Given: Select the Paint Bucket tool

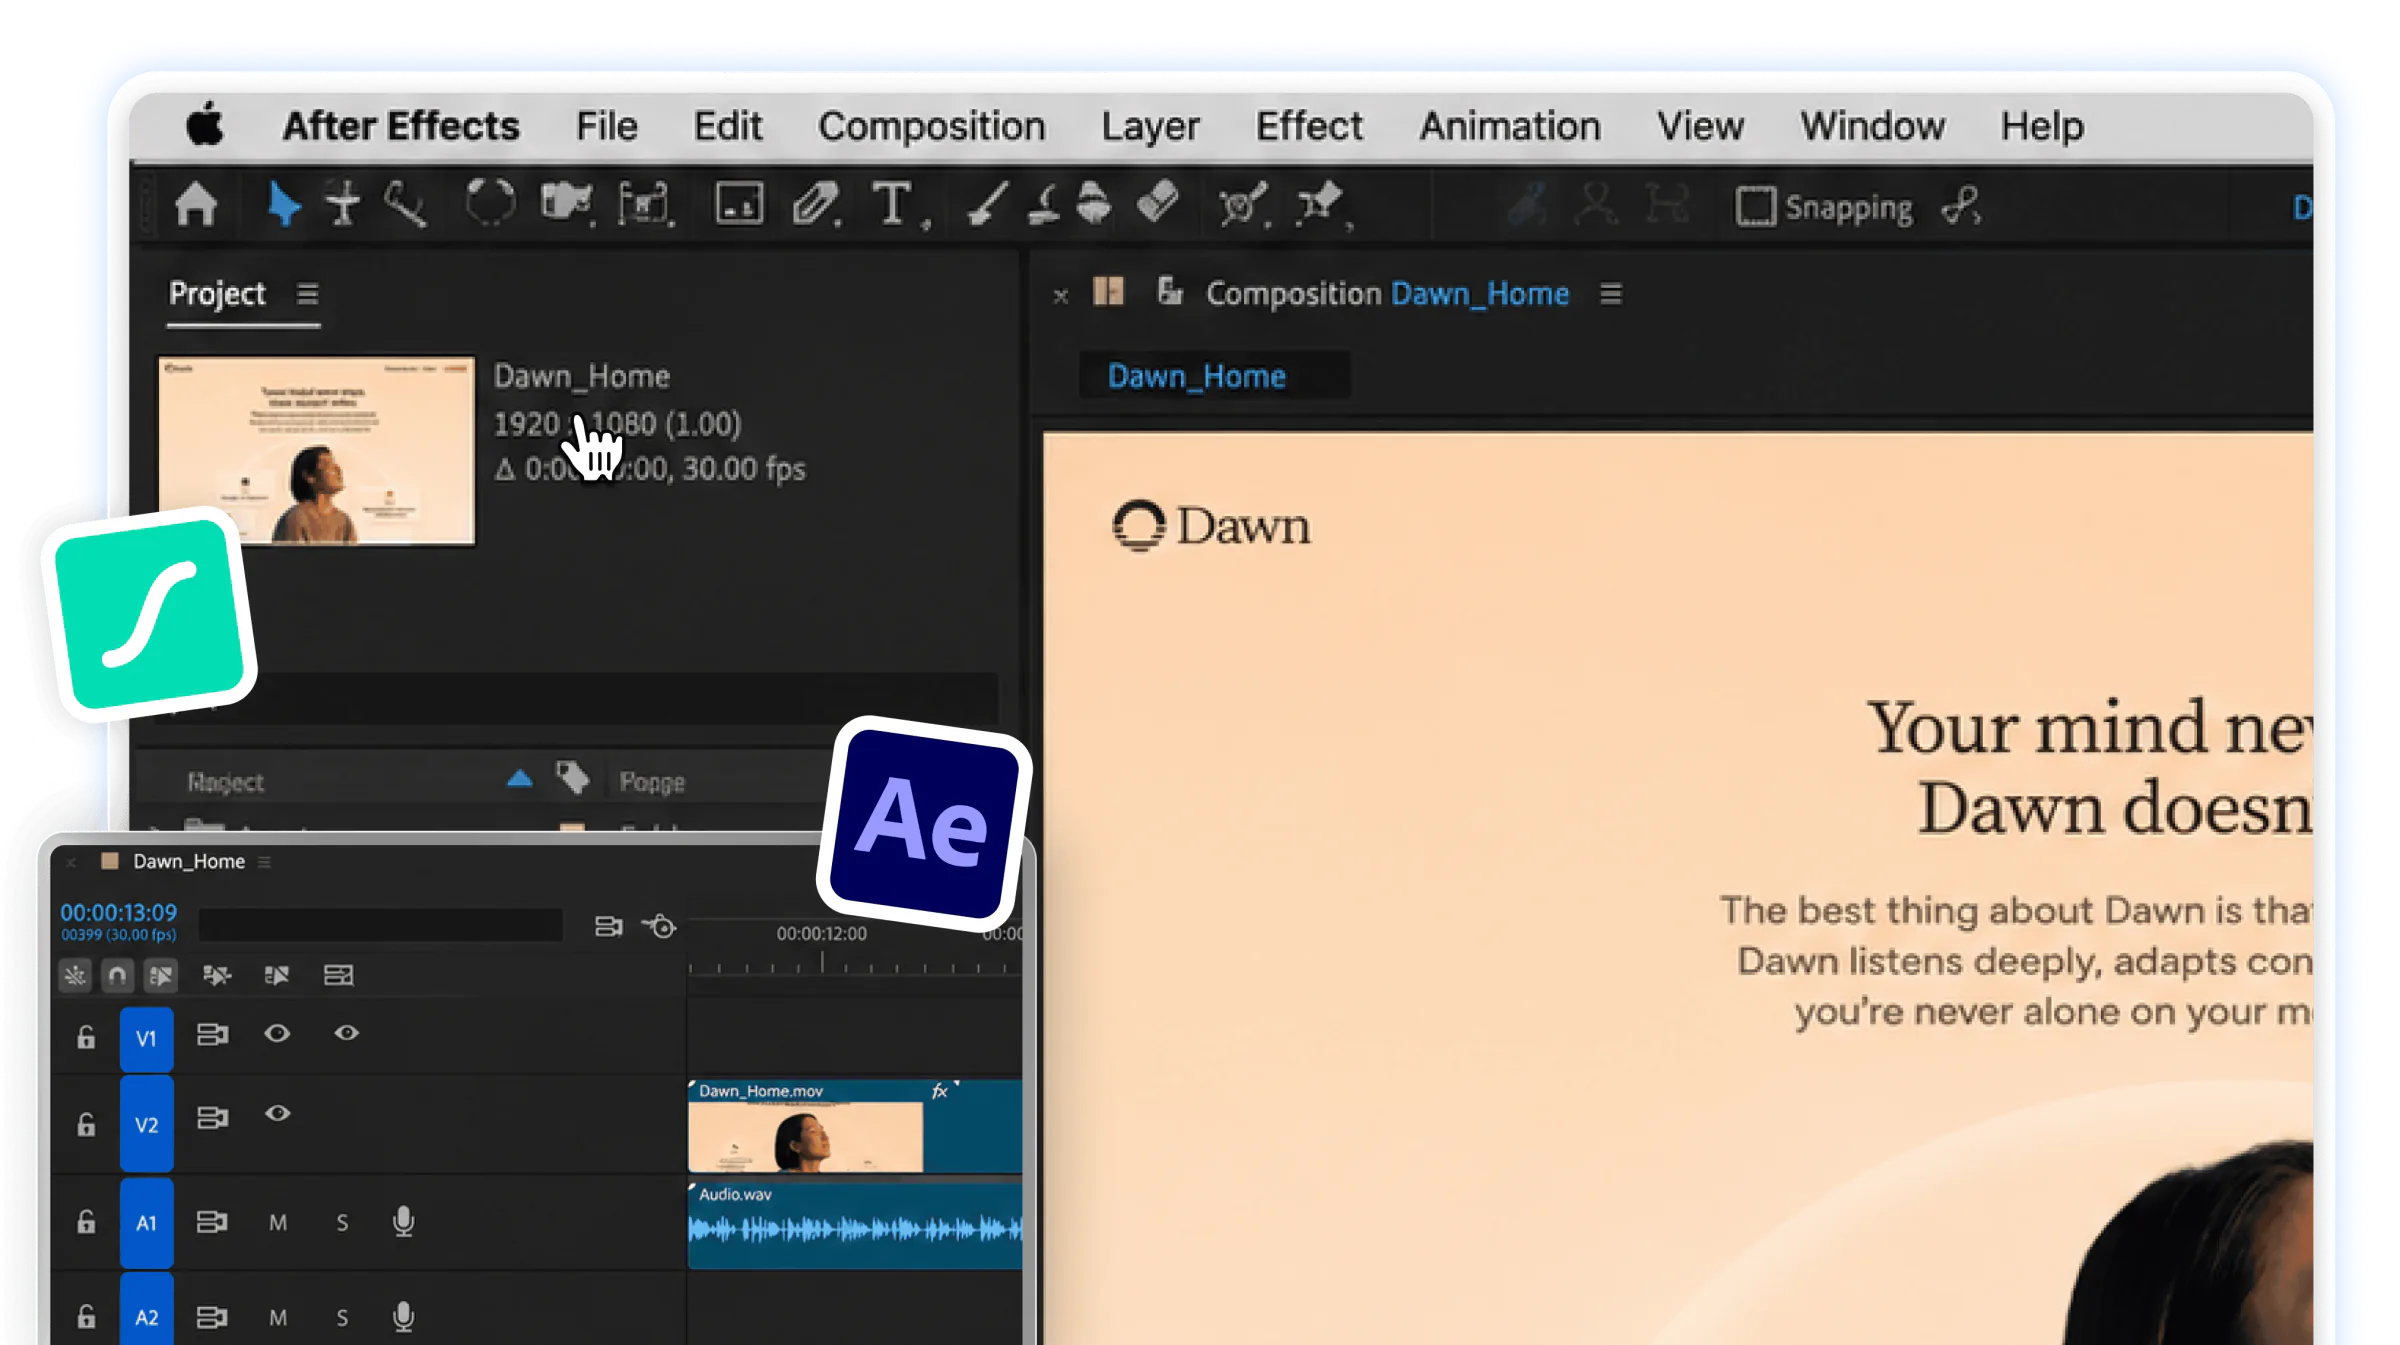Looking at the screenshot, I should tap(1094, 204).
